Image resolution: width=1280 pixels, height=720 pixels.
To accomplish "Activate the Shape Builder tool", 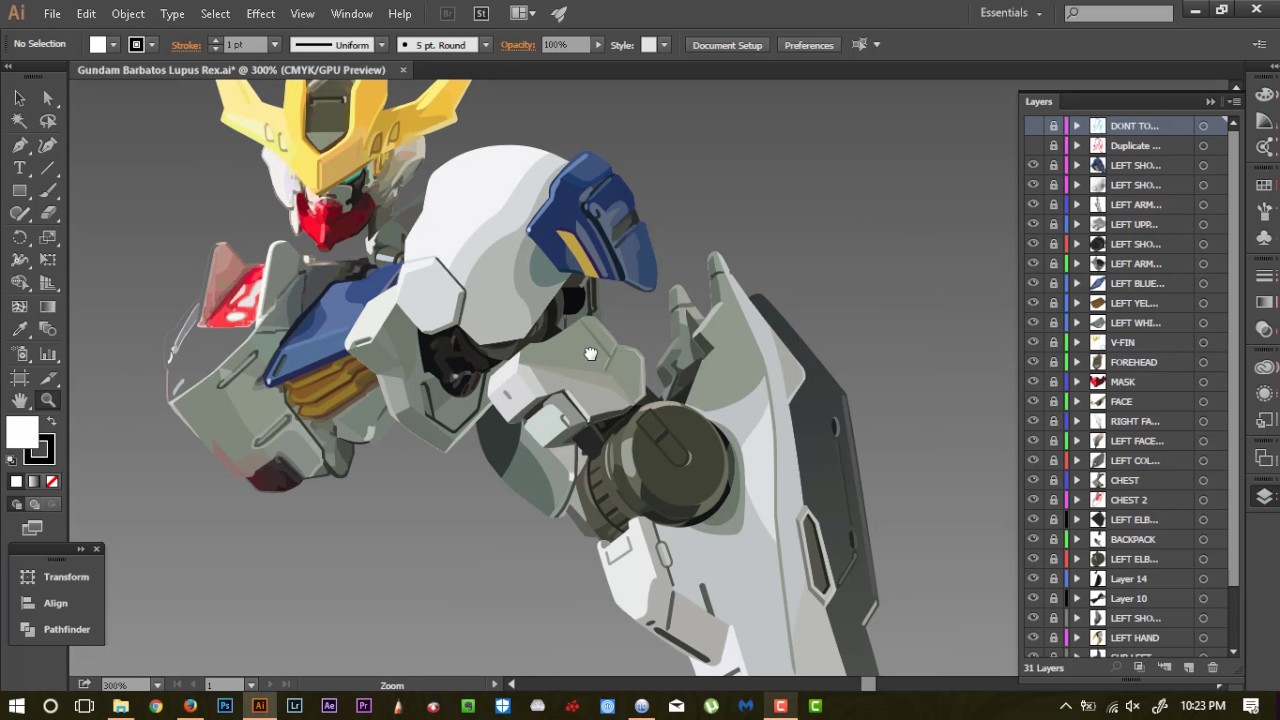I will (19, 284).
